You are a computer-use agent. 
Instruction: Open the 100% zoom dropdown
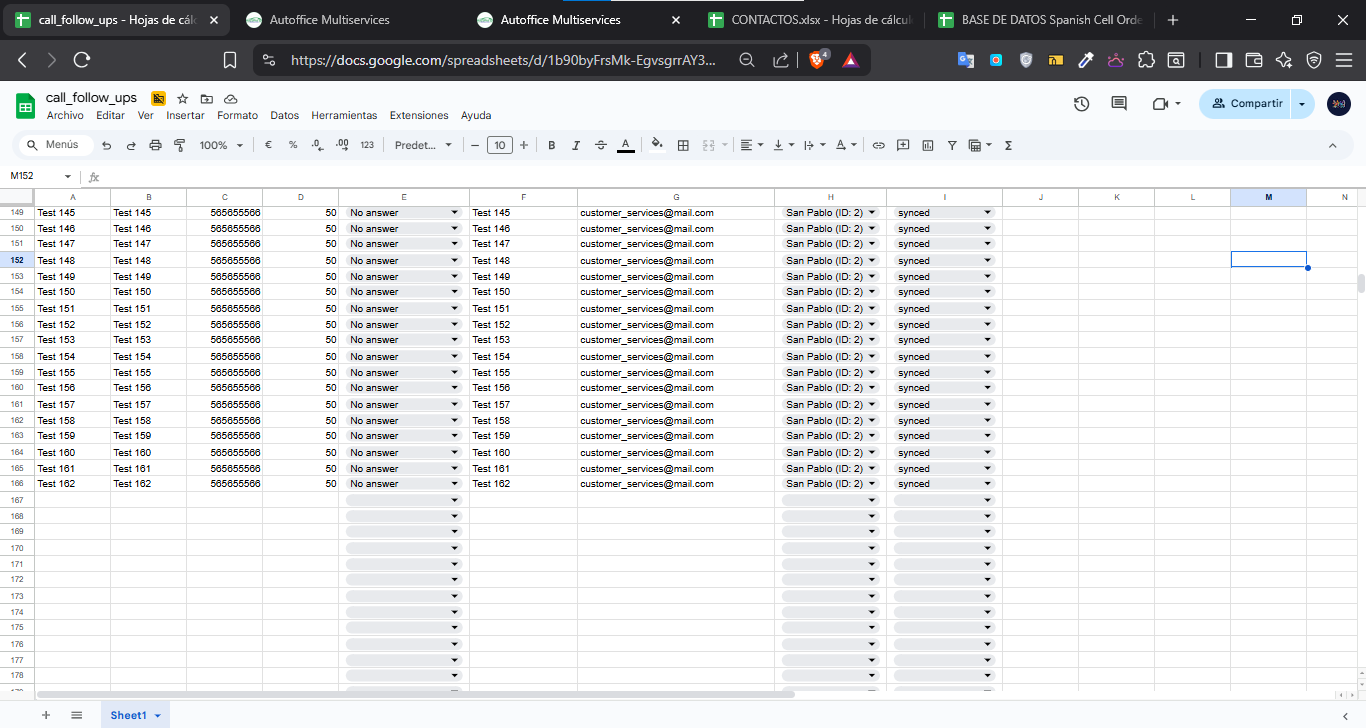(221, 145)
